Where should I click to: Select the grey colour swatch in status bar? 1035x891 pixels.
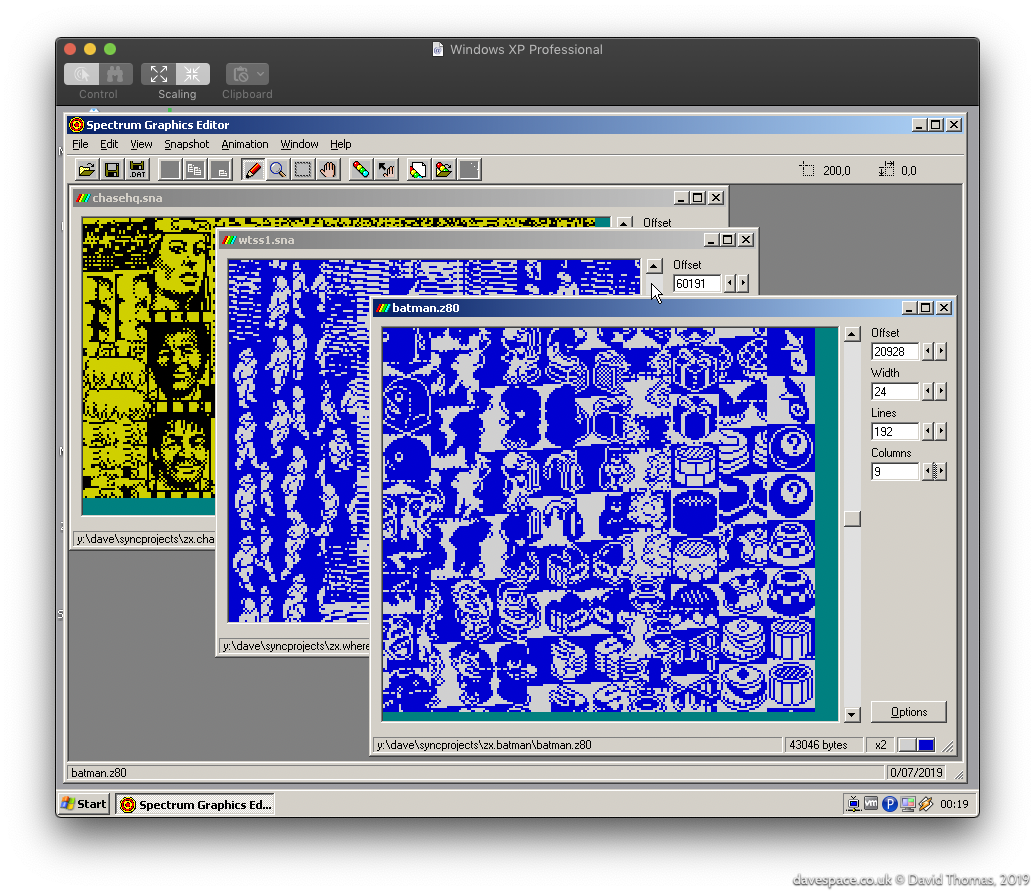(908, 744)
